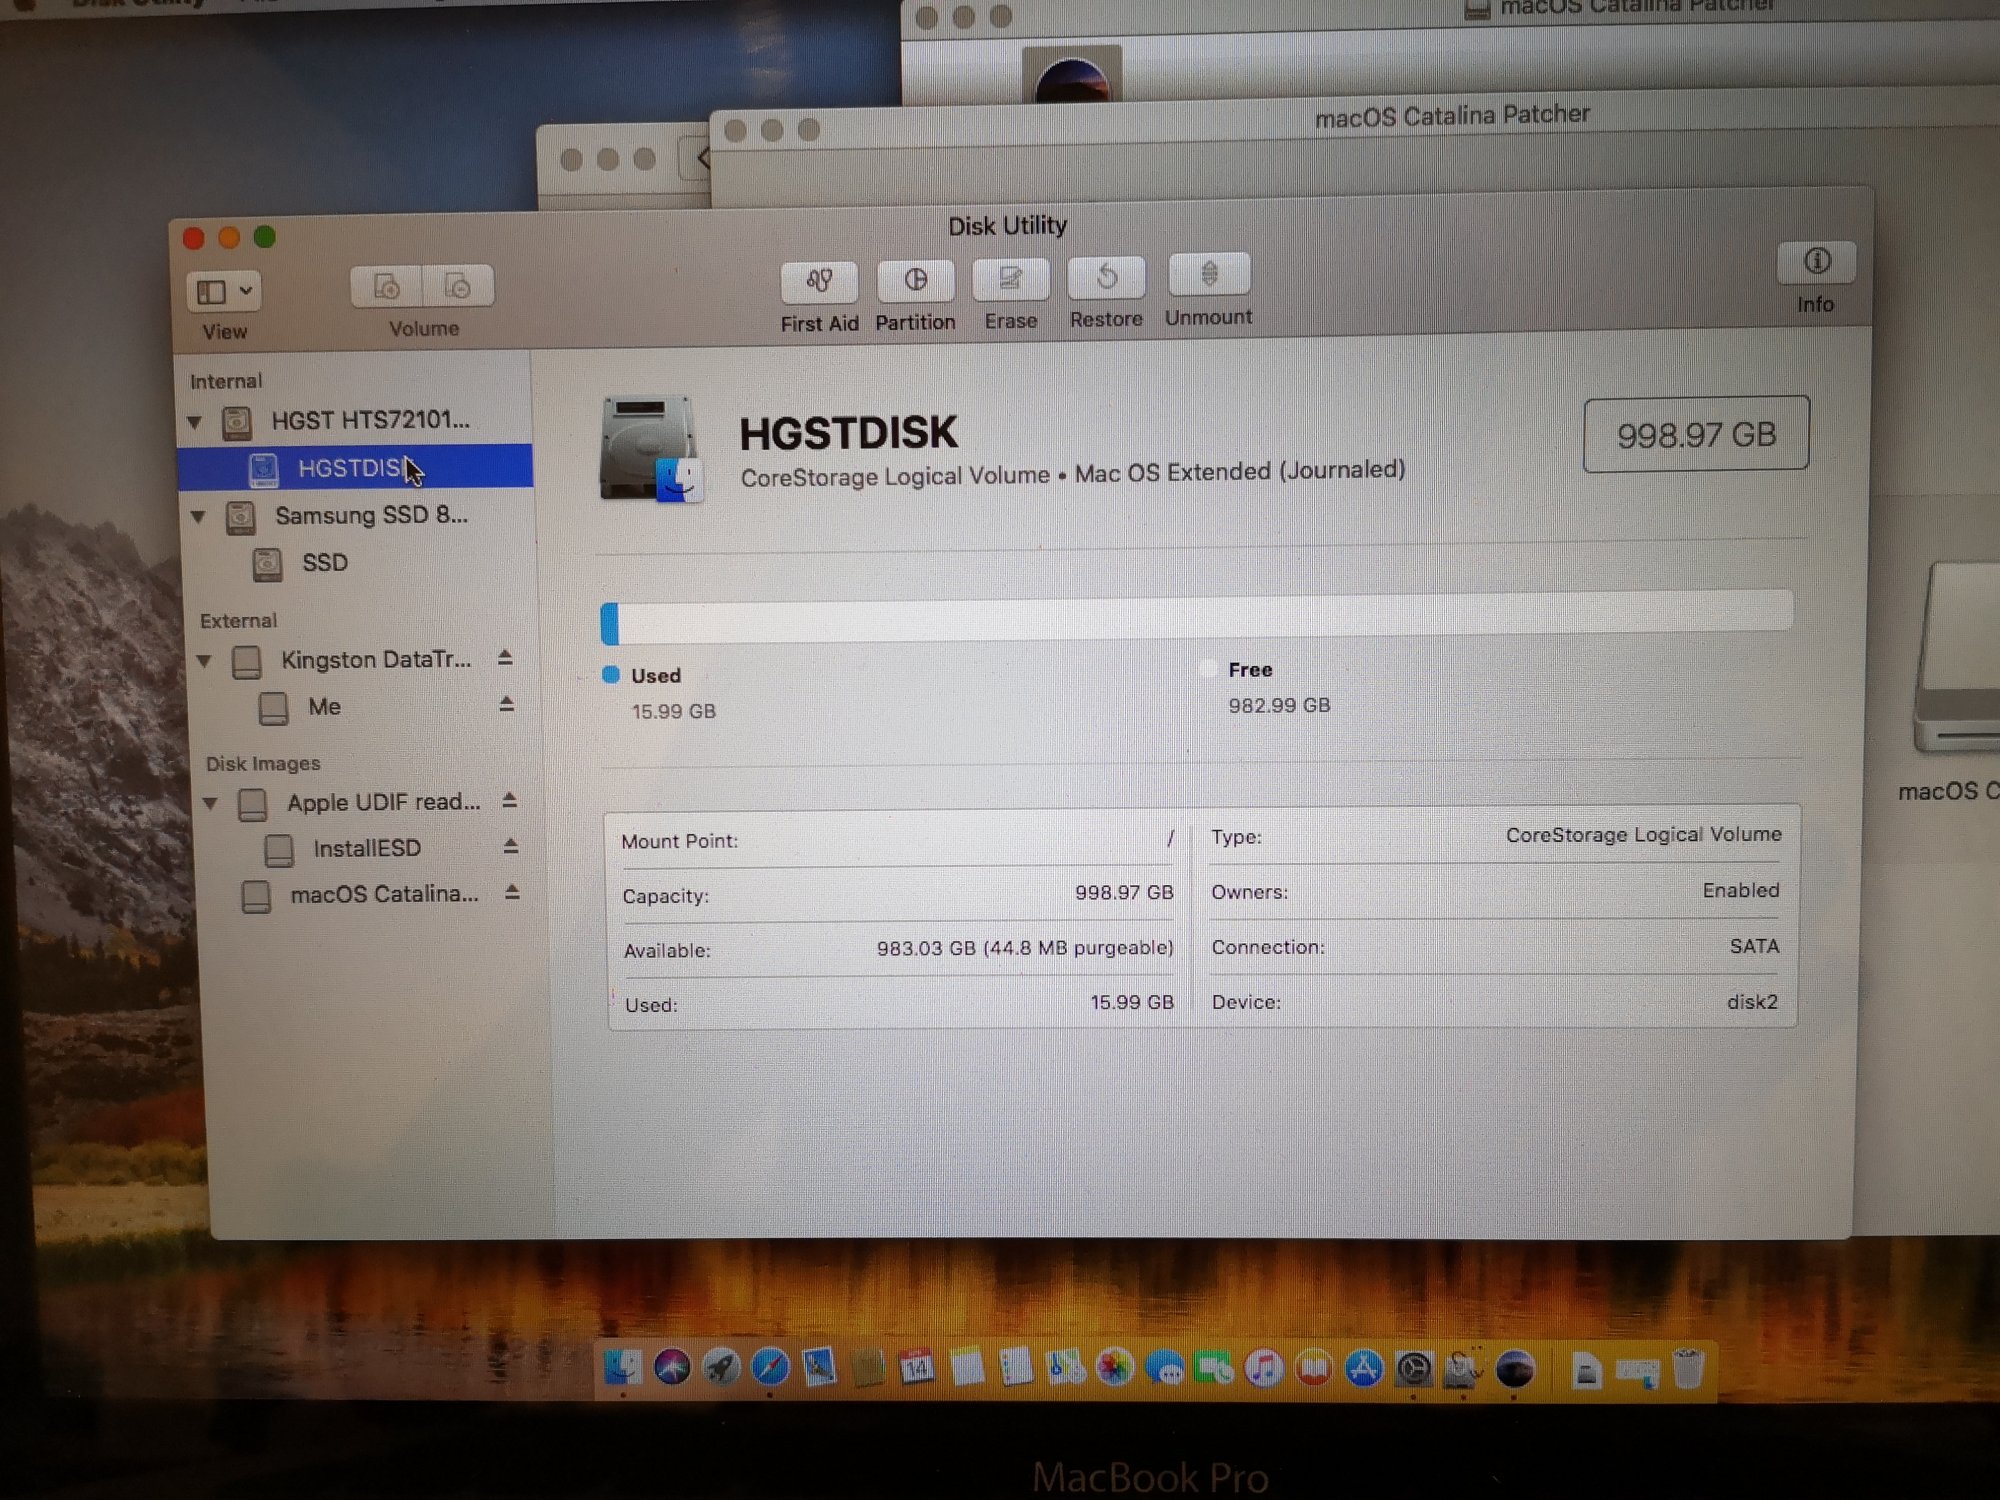Click the Device disk2 row
This screenshot has height=1500, width=2000.
pos(1495,1002)
